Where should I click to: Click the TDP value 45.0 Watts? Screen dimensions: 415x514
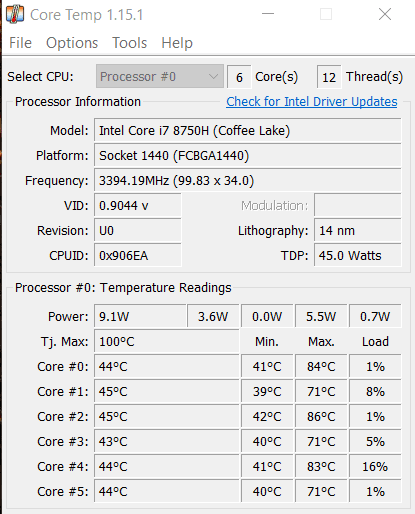pos(358,256)
